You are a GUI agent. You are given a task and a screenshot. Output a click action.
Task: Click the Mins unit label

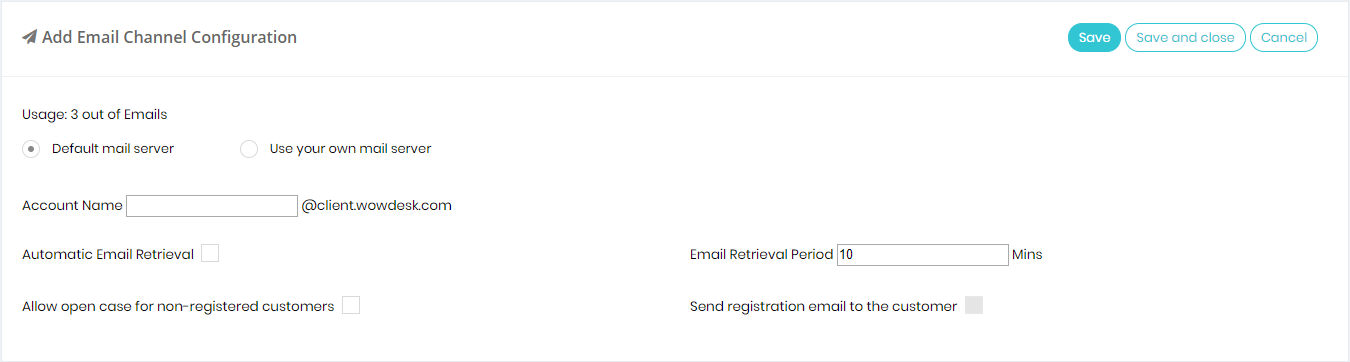pos(1027,255)
